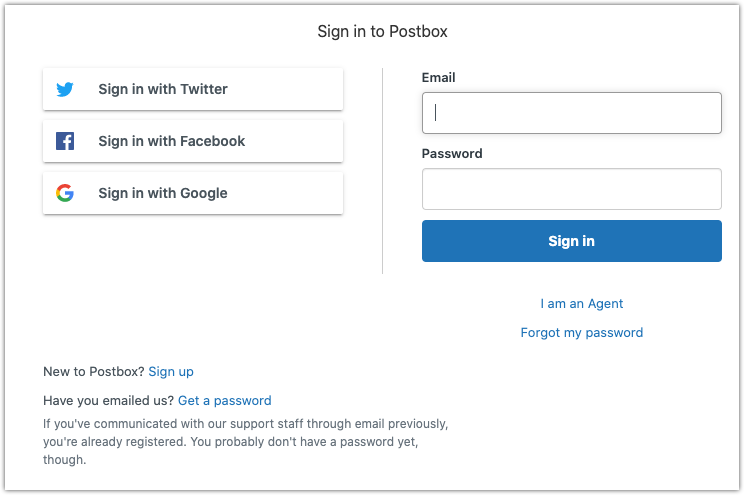Click the New to Postbox? text
Image resolution: width=744 pixels, height=495 pixels.
(93, 372)
